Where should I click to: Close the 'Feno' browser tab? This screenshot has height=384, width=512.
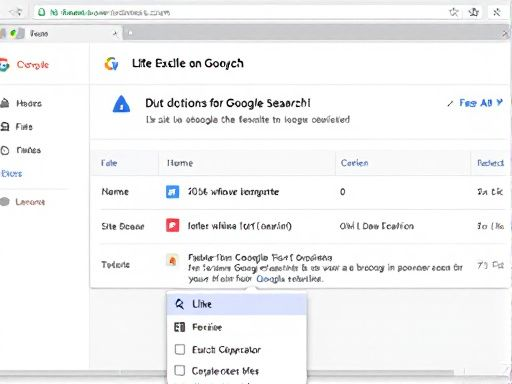click(115, 33)
